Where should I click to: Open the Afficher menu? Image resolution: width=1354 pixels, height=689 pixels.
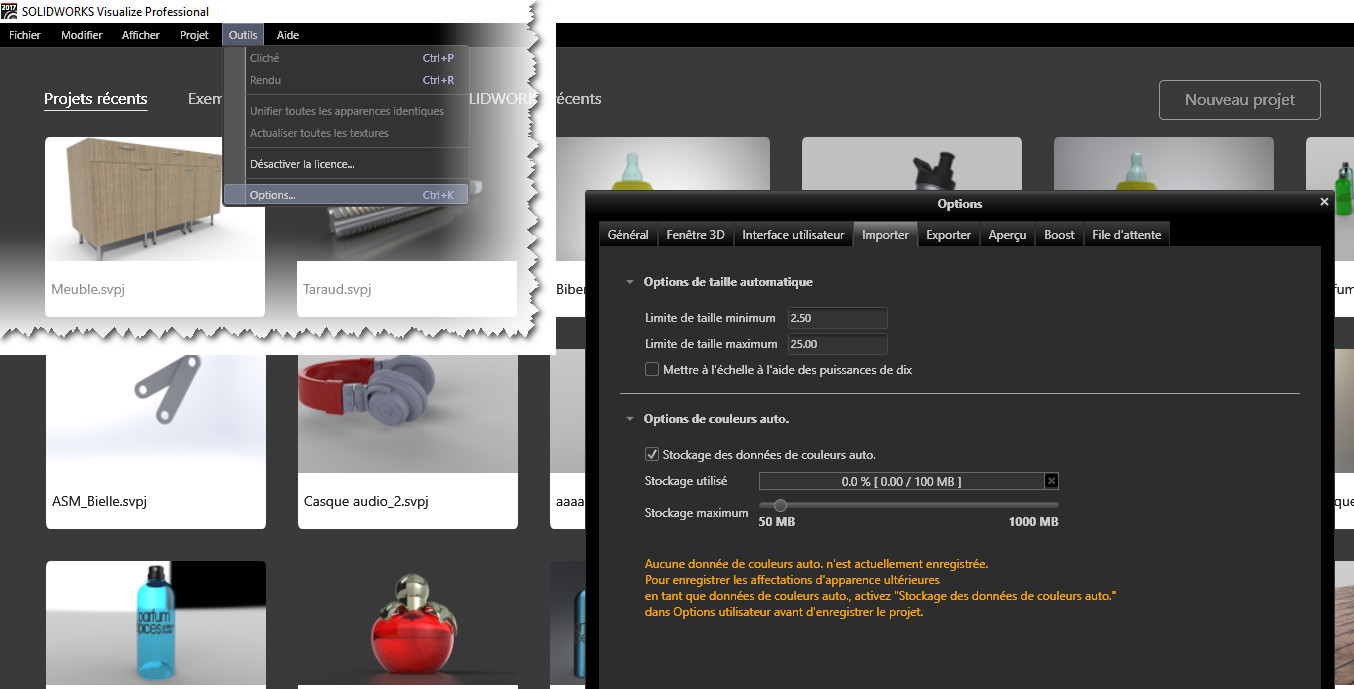[x=141, y=35]
